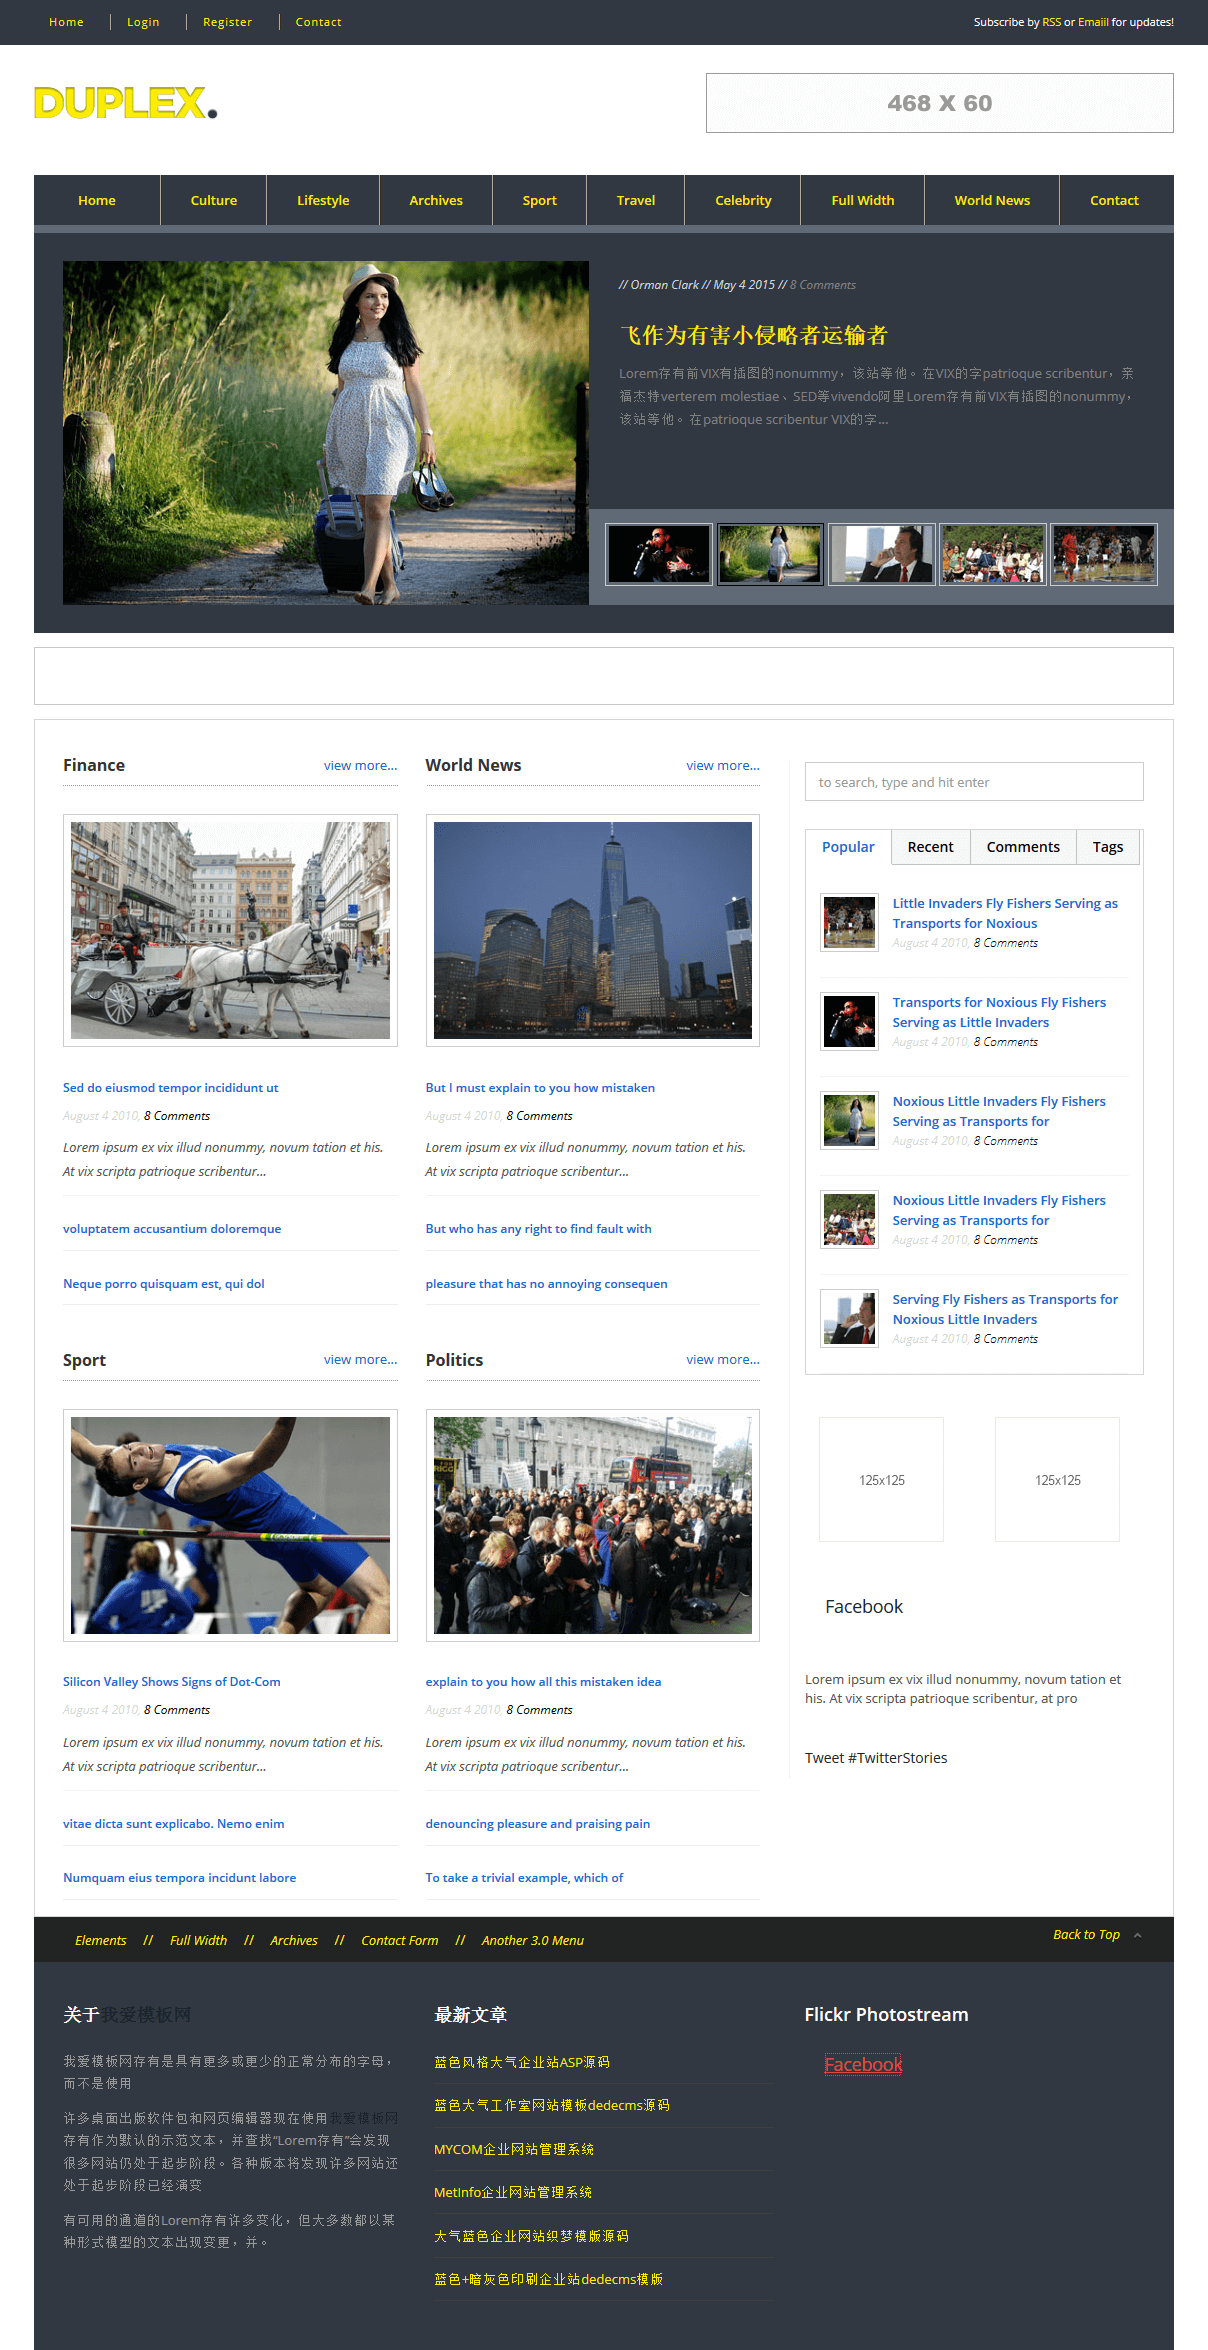Screen dimensions: 1208x2350
Task: Select the basketball game slider thumbnail
Action: pos(1103,554)
